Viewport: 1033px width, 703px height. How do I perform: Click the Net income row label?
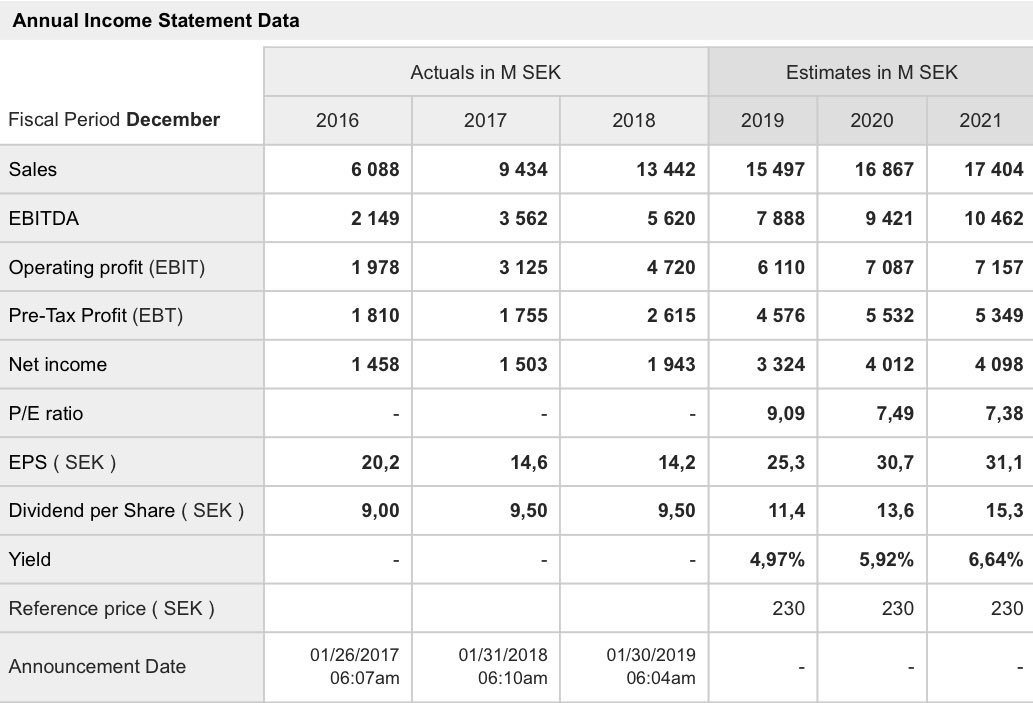coord(58,364)
